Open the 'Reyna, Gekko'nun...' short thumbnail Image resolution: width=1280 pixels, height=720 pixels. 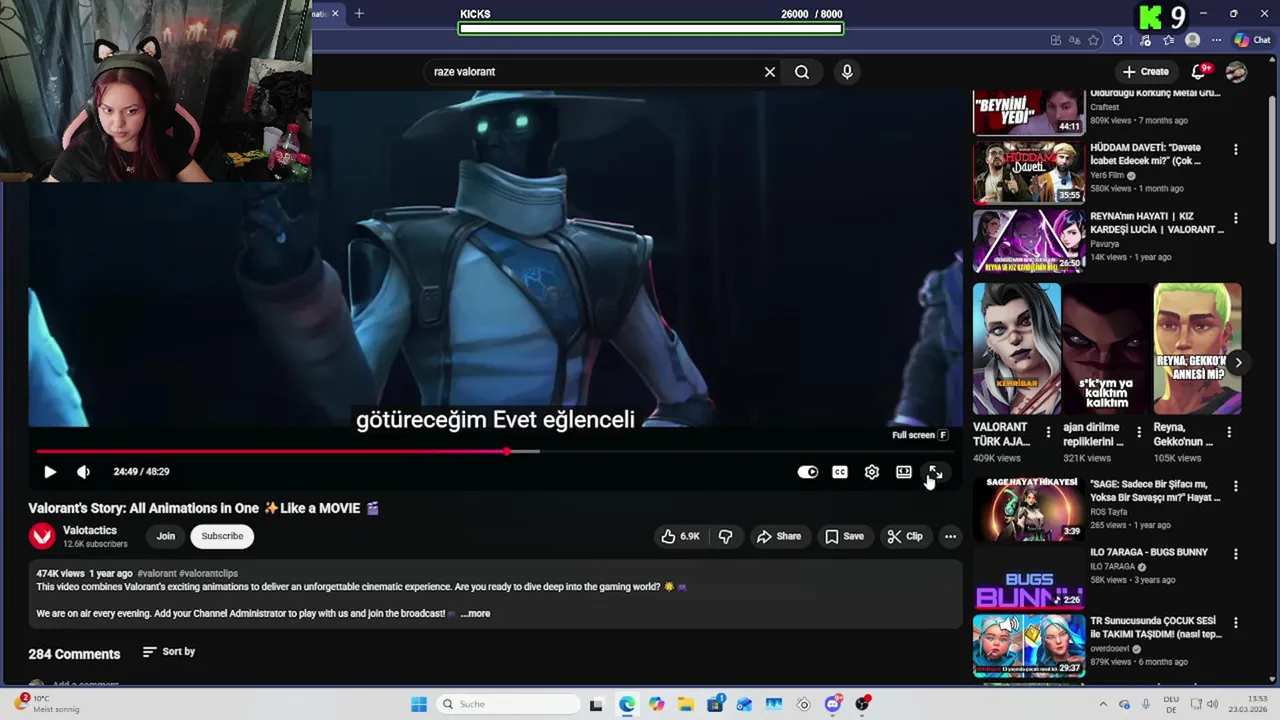[1197, 349]
